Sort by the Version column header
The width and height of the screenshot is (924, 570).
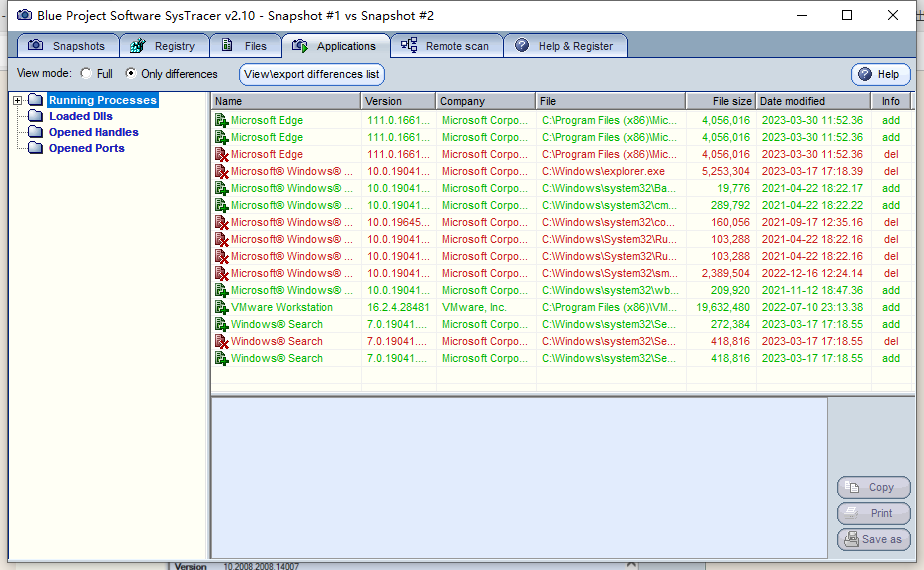(x=398, y=101)
